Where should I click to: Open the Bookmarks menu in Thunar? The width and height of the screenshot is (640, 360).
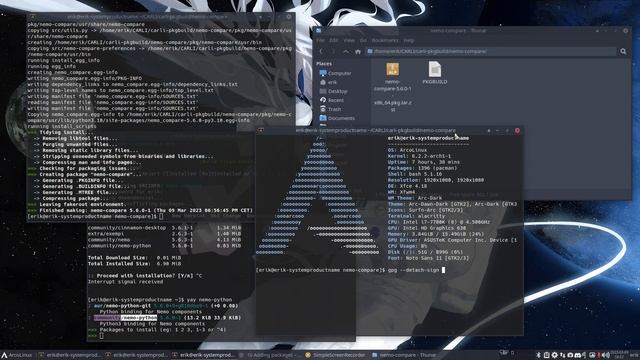click(x=385, y=40)
